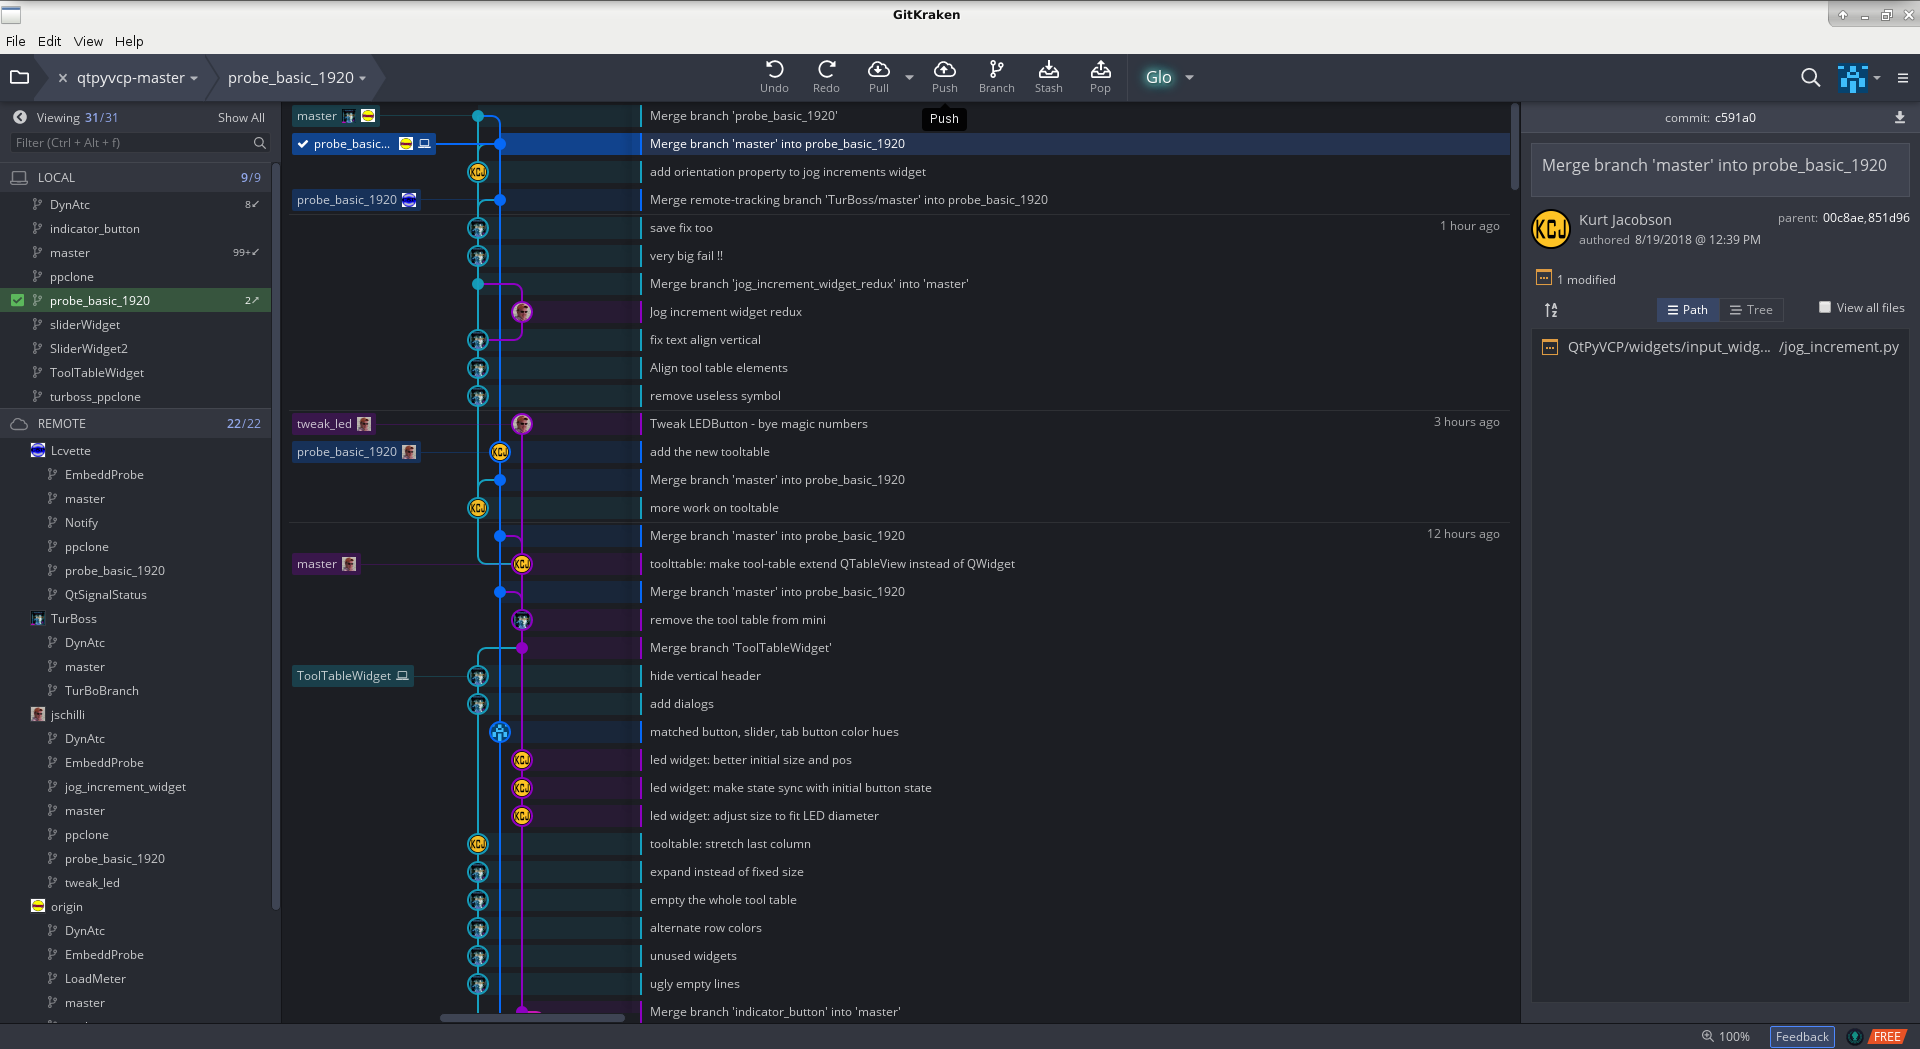Collapse the TurBoss remote
1920x1049 pixels.
[x=73, y=619]
